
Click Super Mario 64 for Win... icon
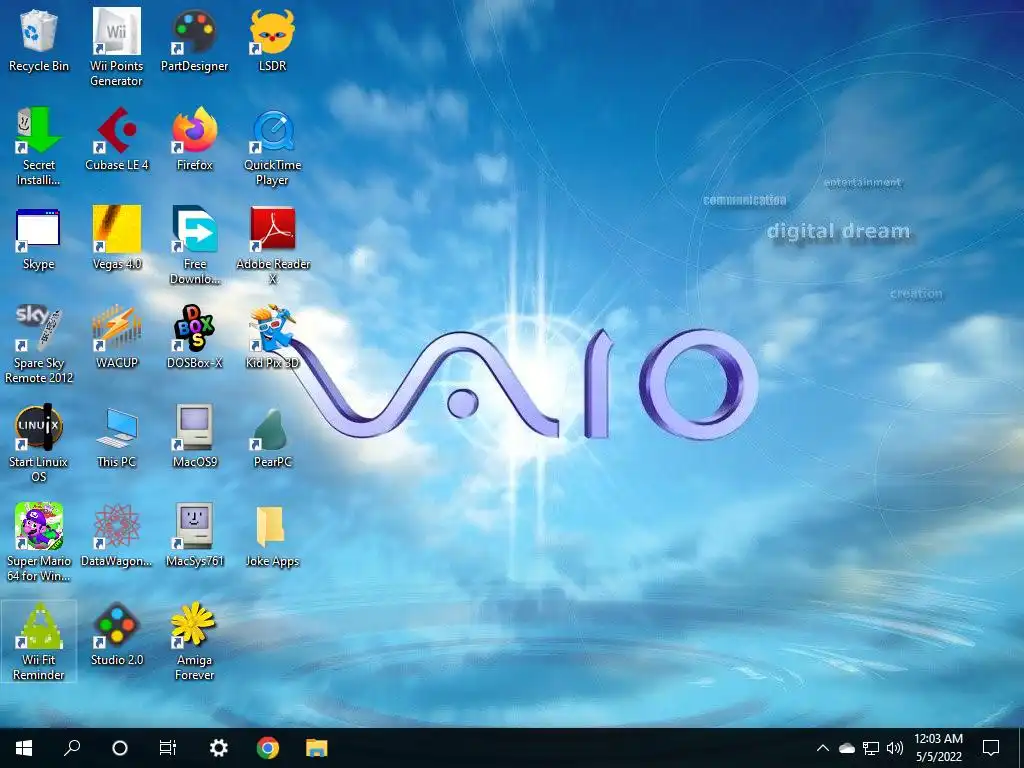[x=39, y=526]
